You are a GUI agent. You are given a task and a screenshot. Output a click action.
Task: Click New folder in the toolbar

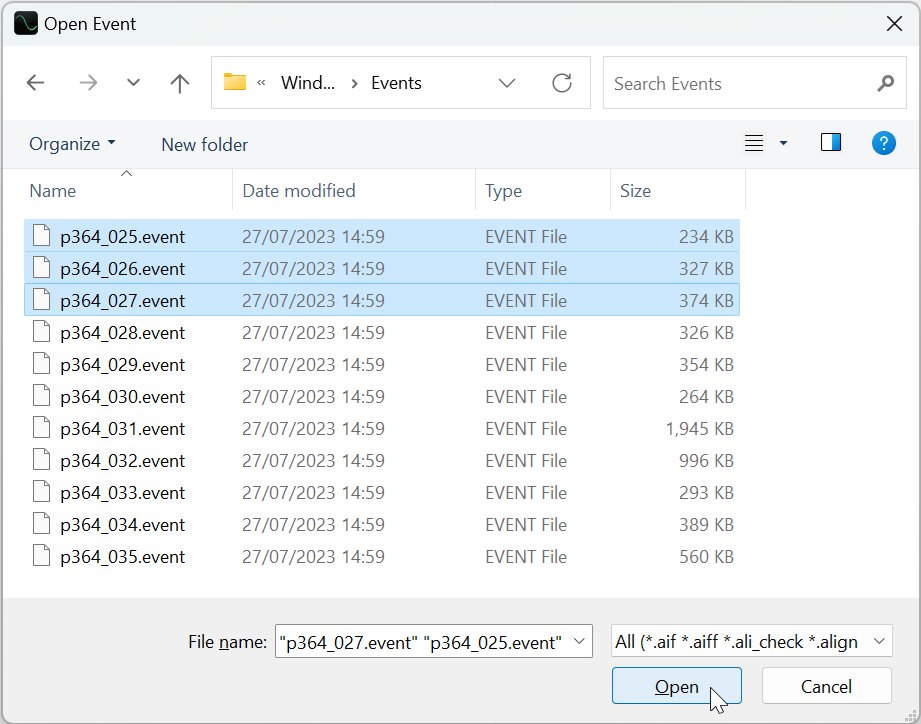(x=204, y=144)
